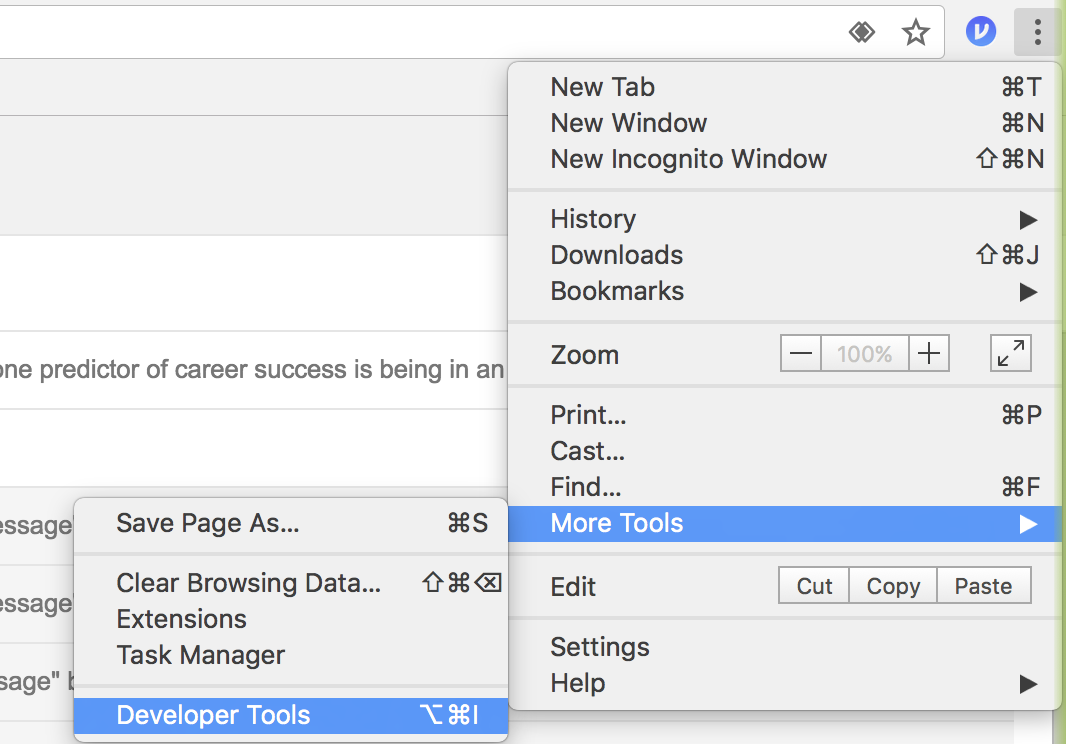
Task: Increase zoom with the plus button
Action: (x=929, y=354)
